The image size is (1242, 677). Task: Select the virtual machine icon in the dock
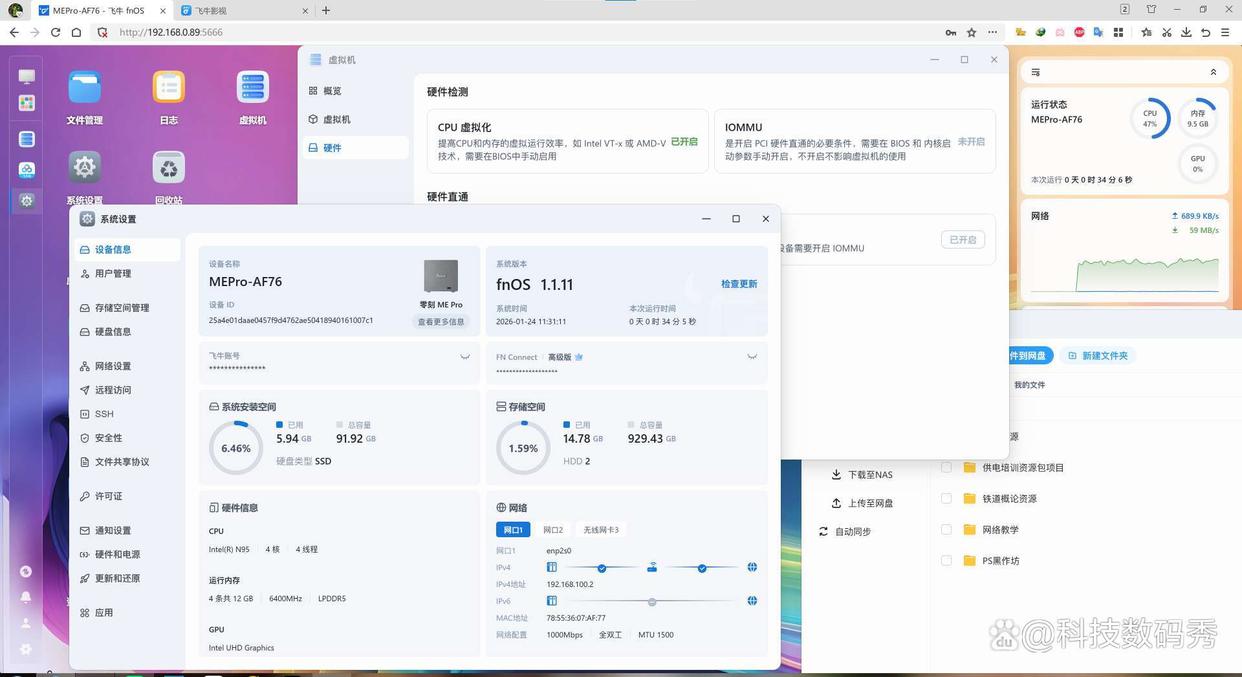[x=27, y=139]
